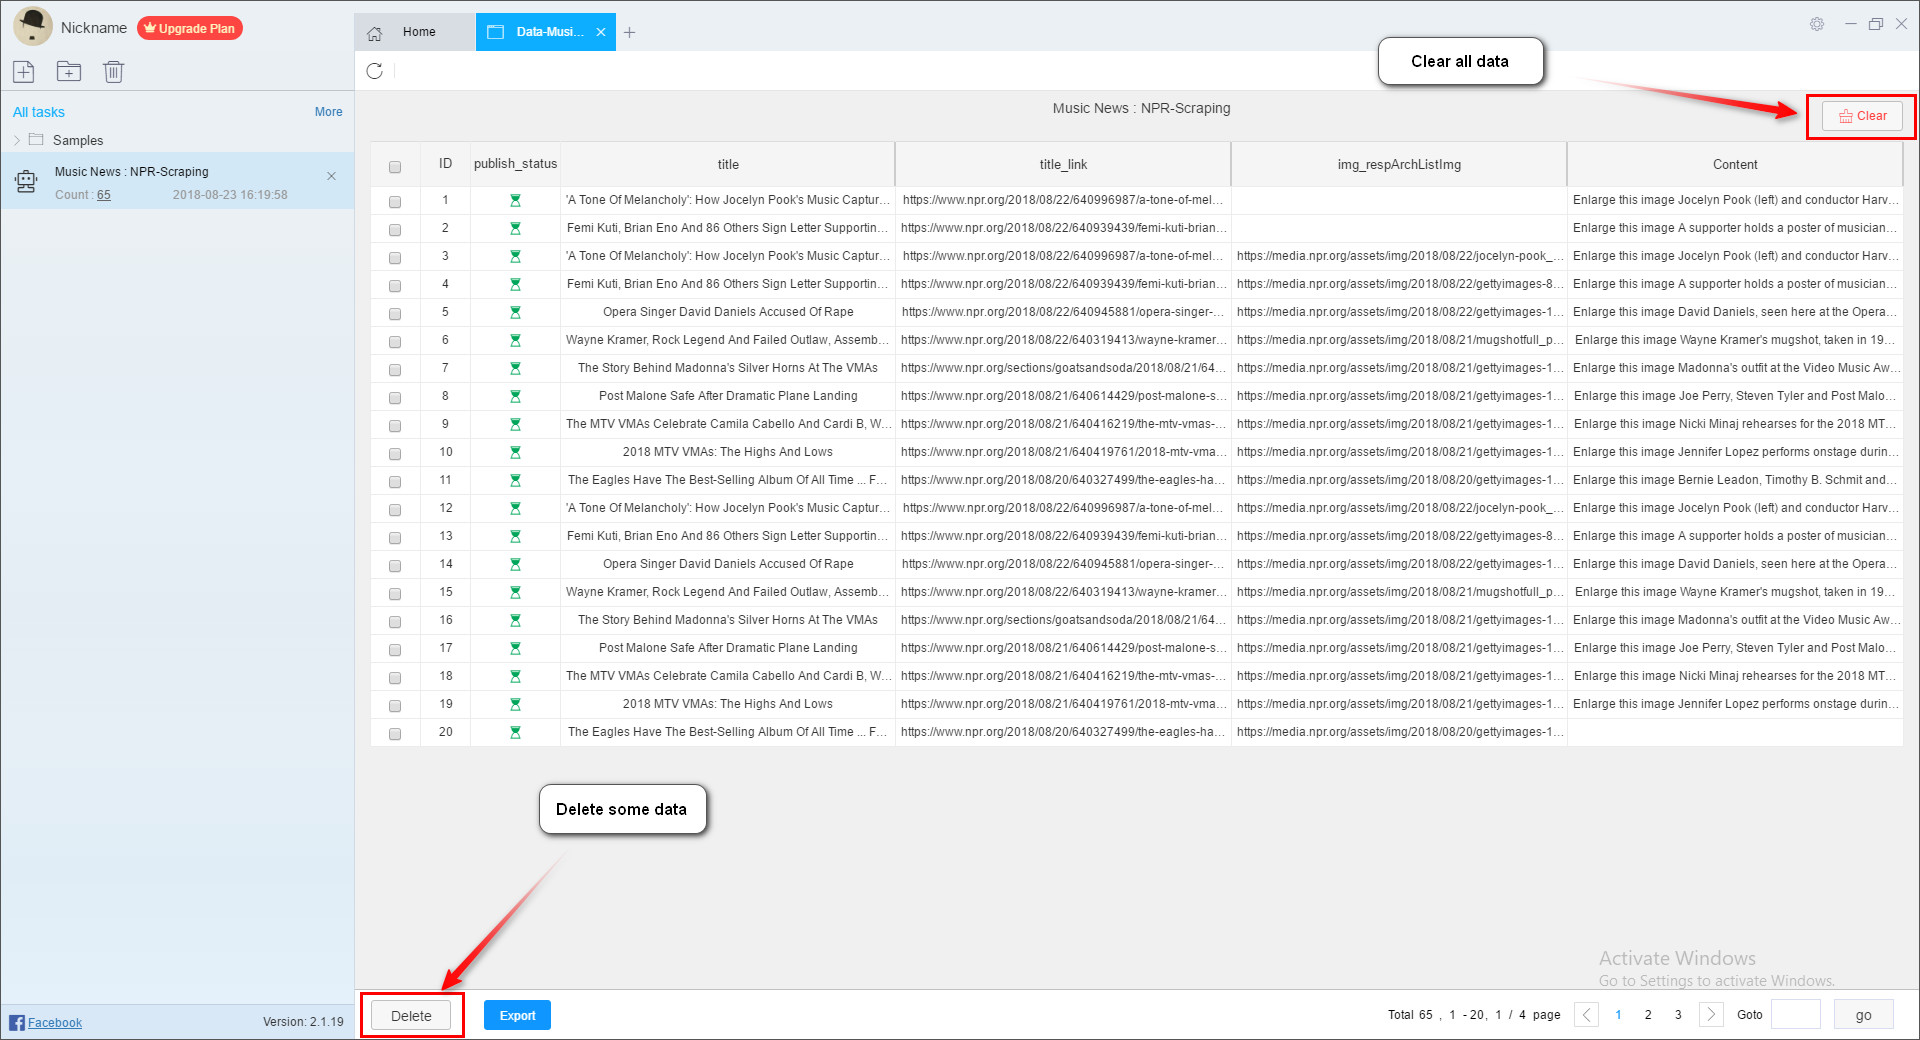Image resolution: width=1920 pixels, height=1040 pixels.
Task: Switch to the Home tab
Action: pos(415,32)
